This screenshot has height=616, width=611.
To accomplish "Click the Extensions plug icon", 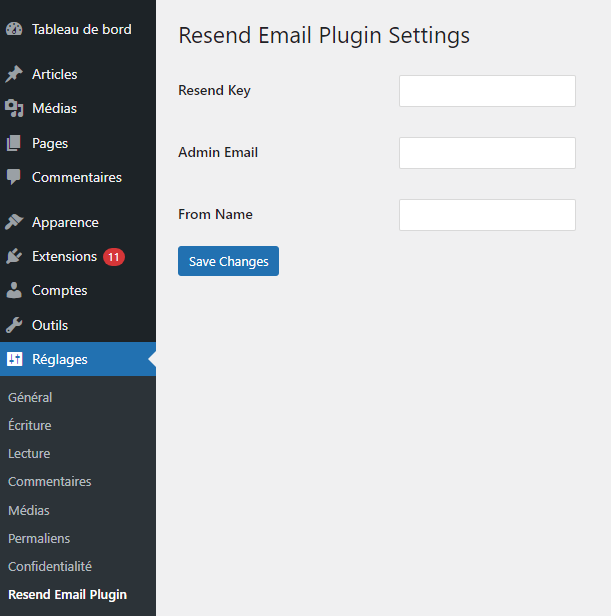I will 14,256.
